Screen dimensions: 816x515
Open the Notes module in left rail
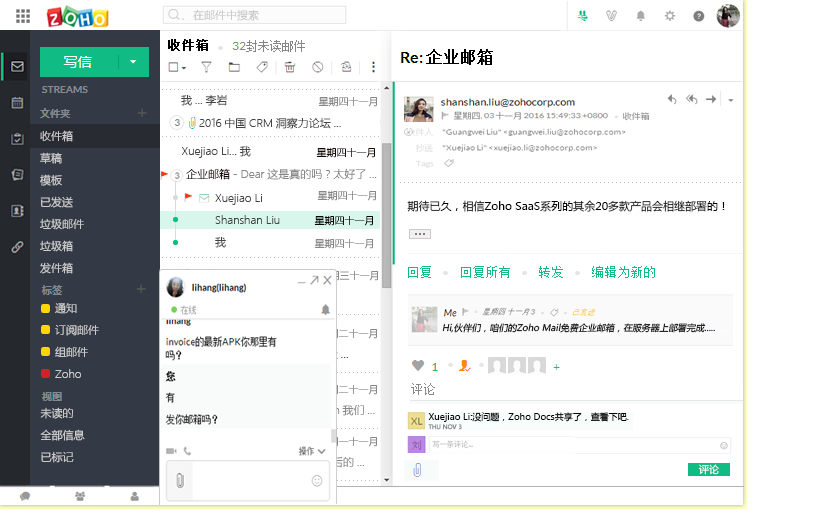coord(17,175)
